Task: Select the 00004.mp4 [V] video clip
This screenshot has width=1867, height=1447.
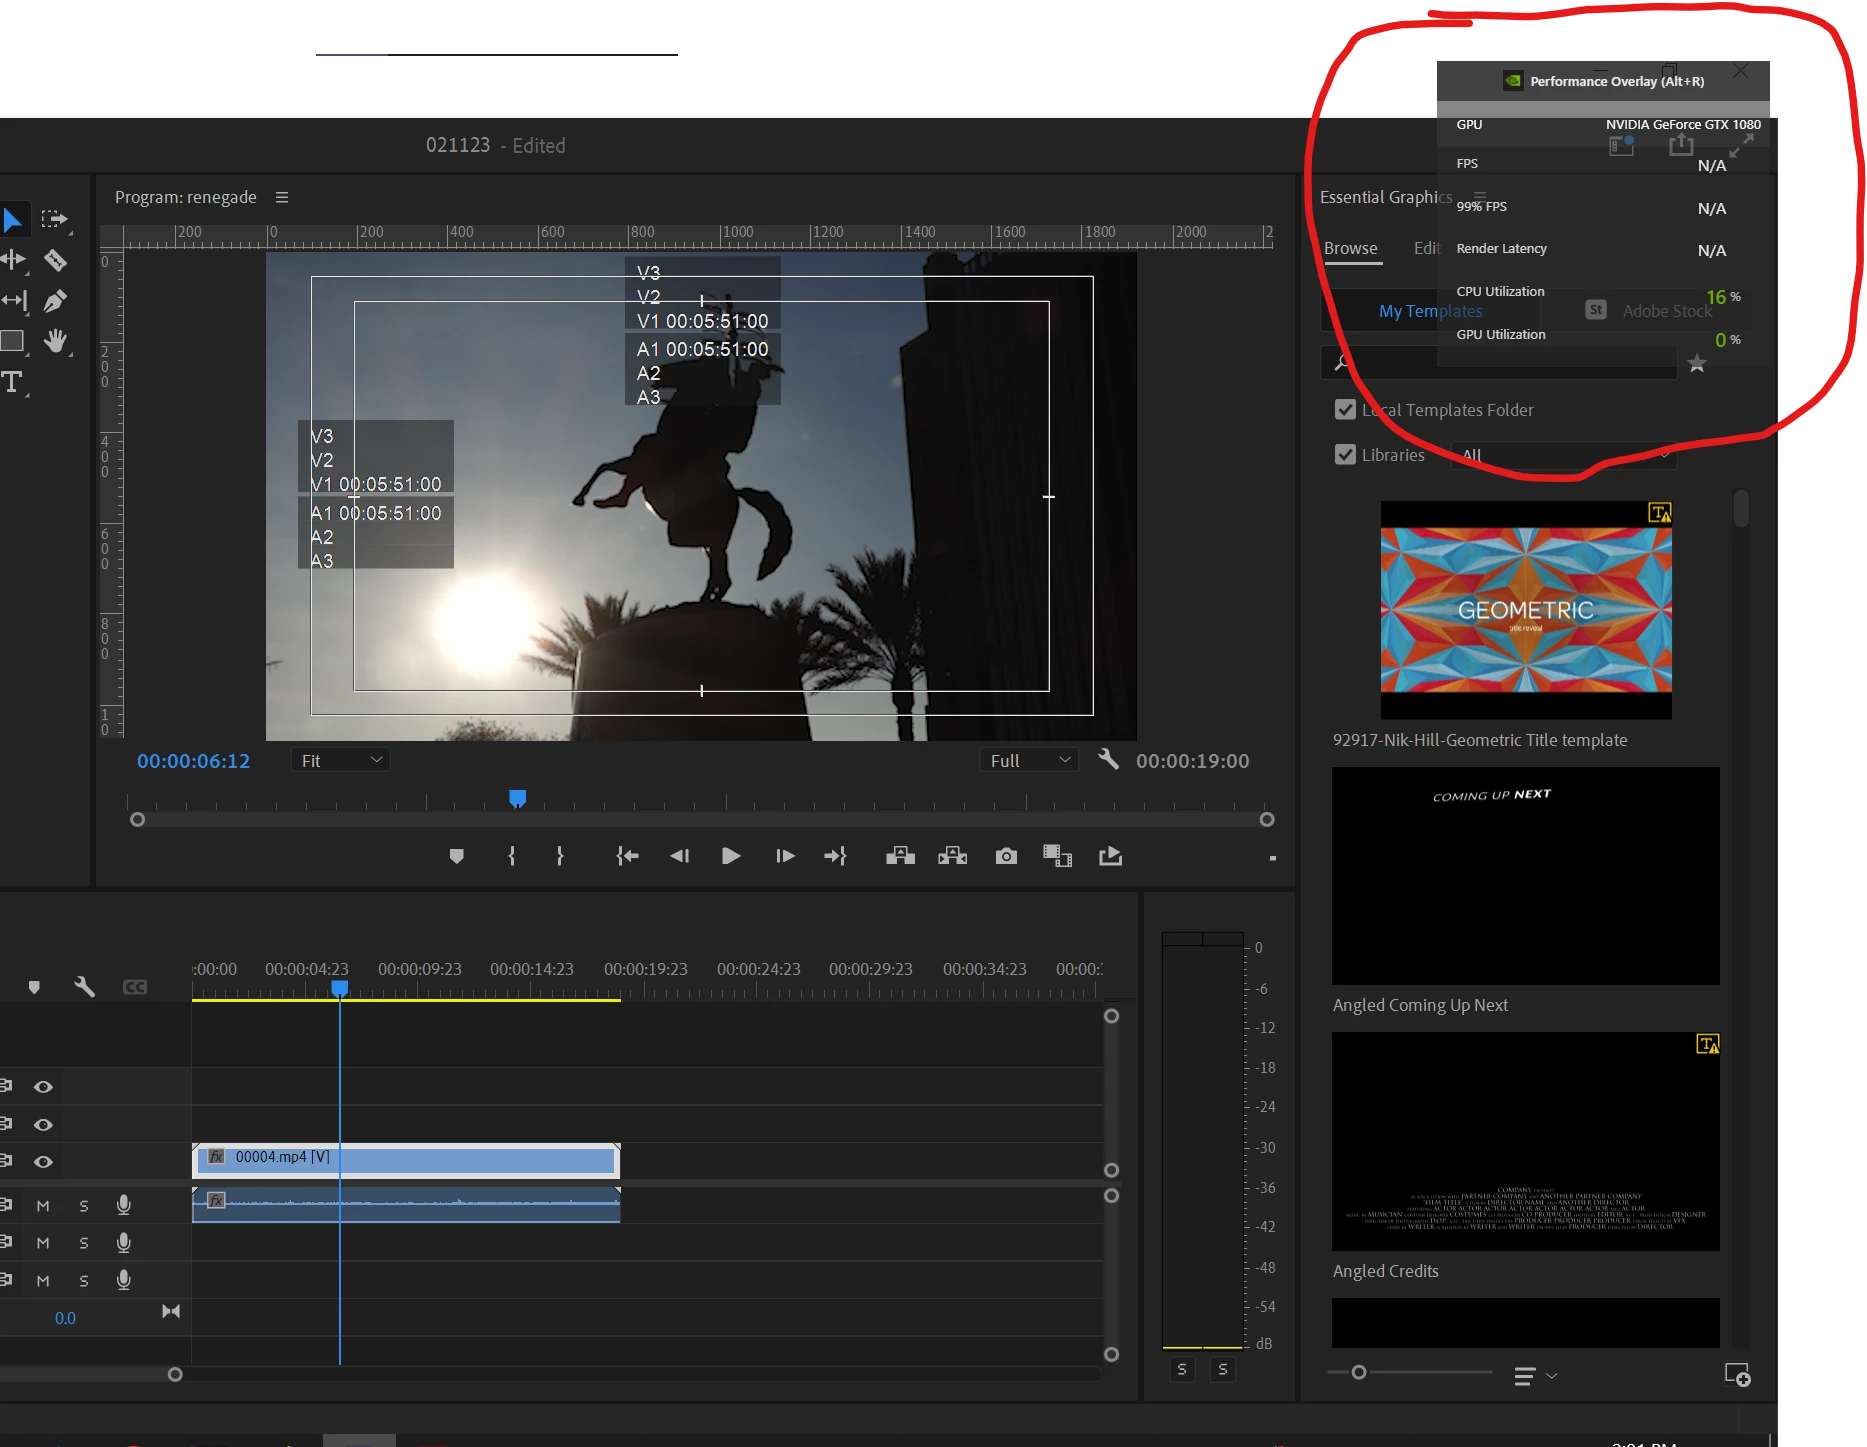Action: pos(406,1160)
